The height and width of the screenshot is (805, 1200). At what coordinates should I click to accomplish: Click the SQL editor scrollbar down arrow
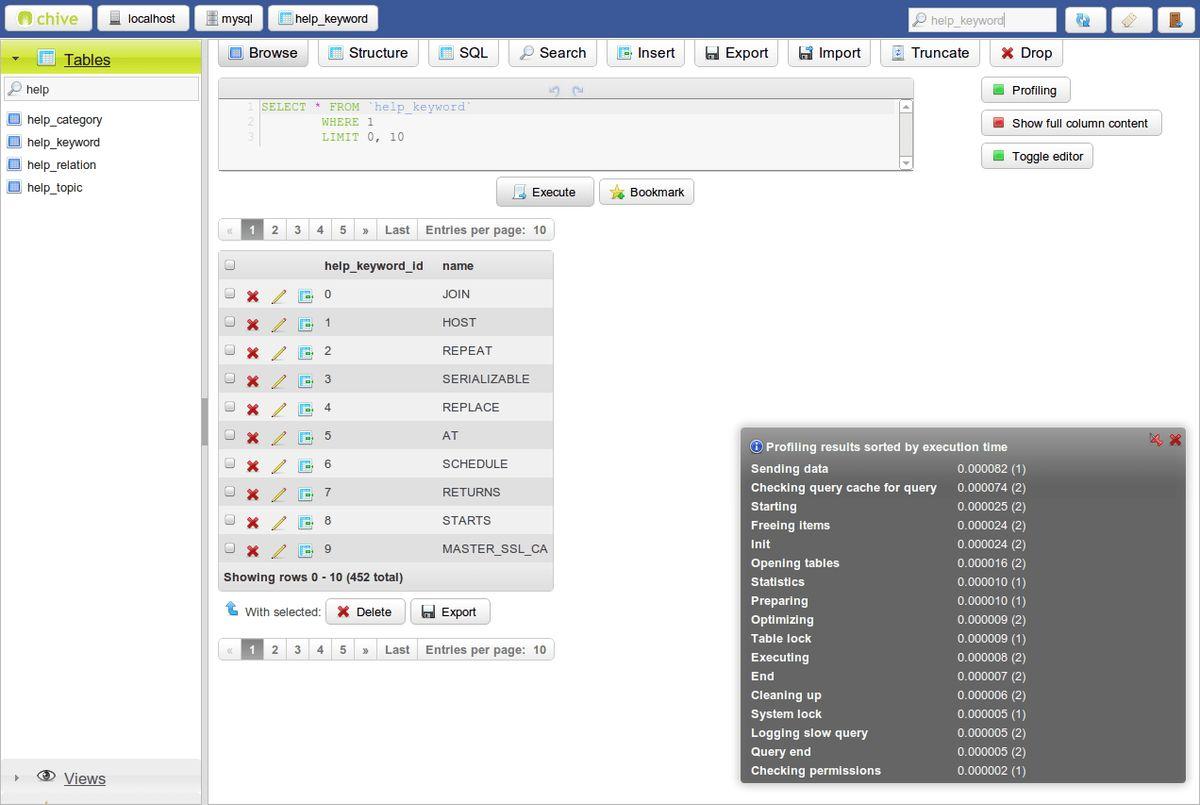coord(906,163)
